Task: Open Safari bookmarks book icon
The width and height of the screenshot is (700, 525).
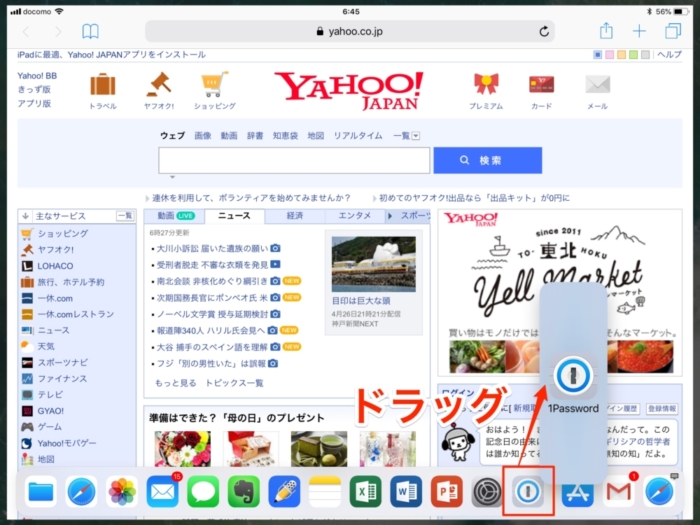Action: (91, 31)
